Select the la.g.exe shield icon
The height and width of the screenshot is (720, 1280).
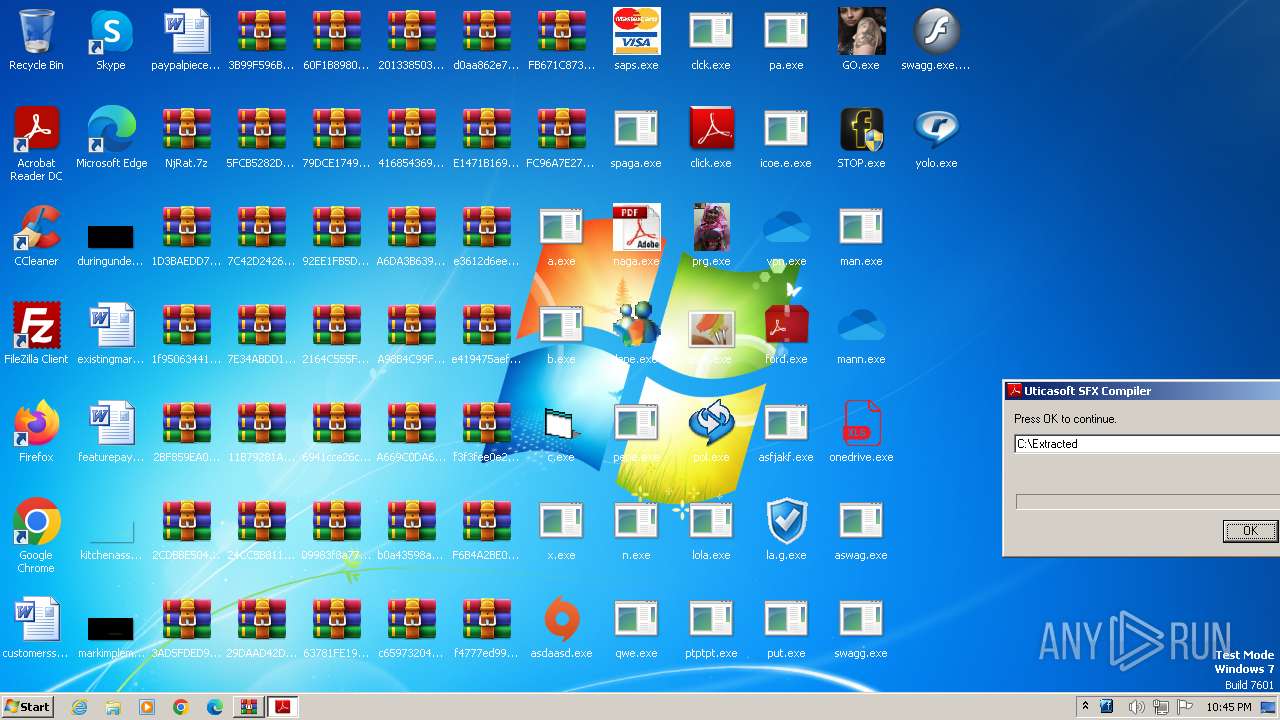point(786,521)
